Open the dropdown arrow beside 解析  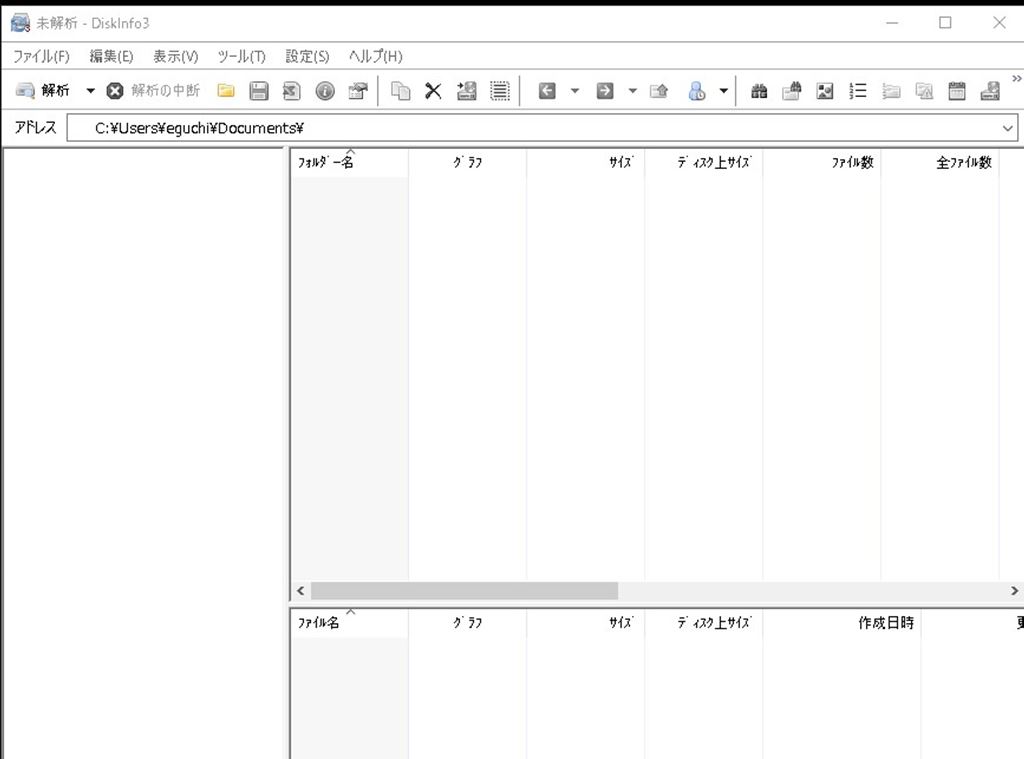(x=90, y=91)
